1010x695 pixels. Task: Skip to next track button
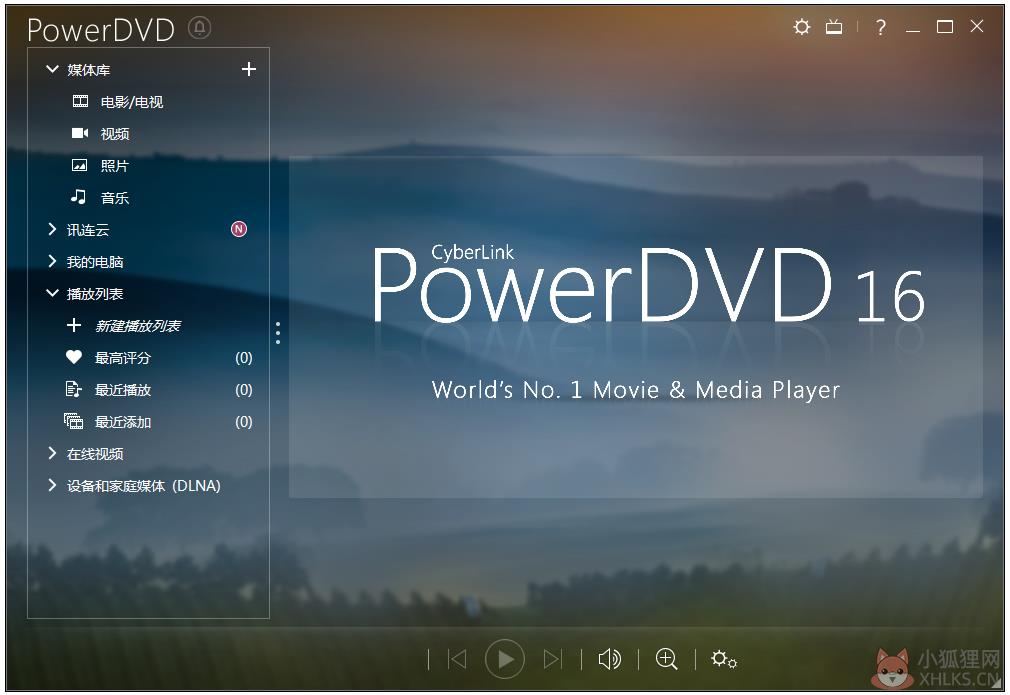click(553, 659)
